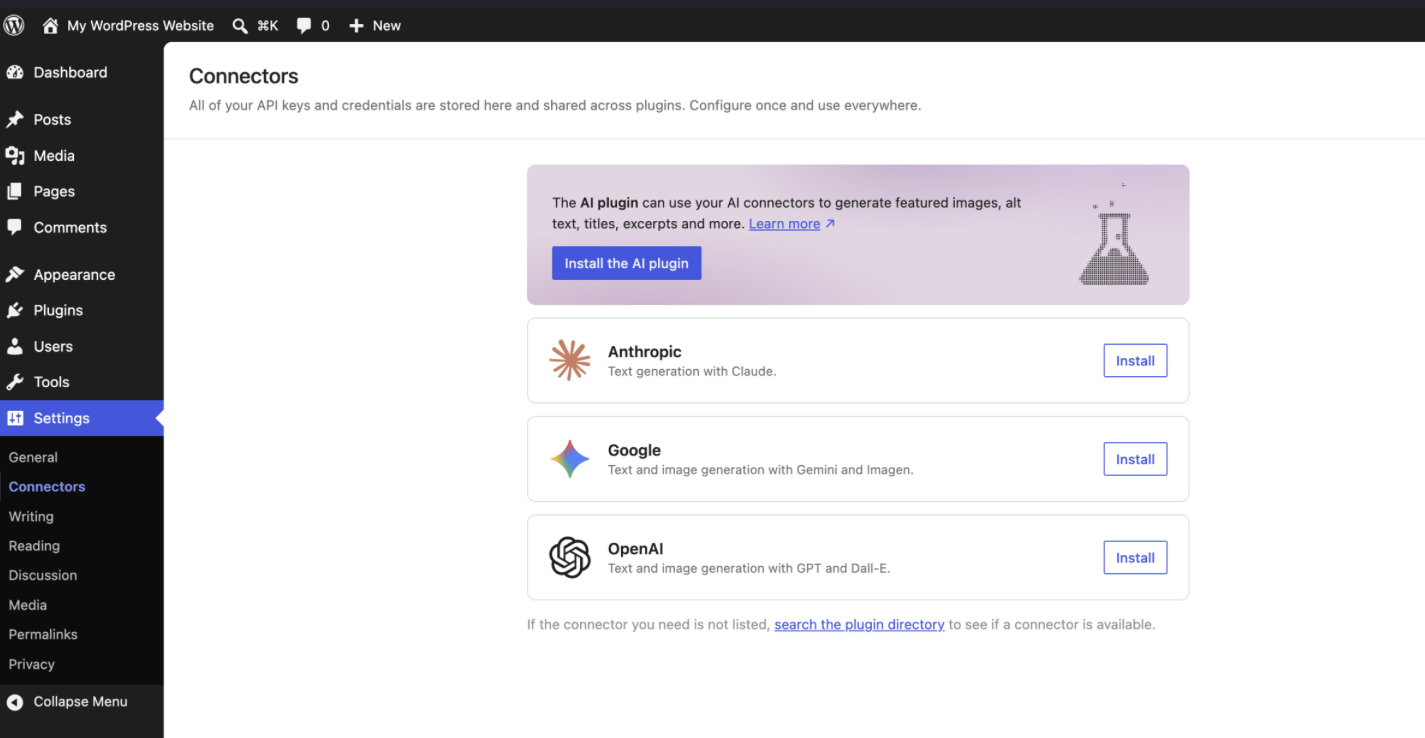This screenshot has width=1425, height=738.
Task: Follow the Learn more link
Action: pos(785,224)
